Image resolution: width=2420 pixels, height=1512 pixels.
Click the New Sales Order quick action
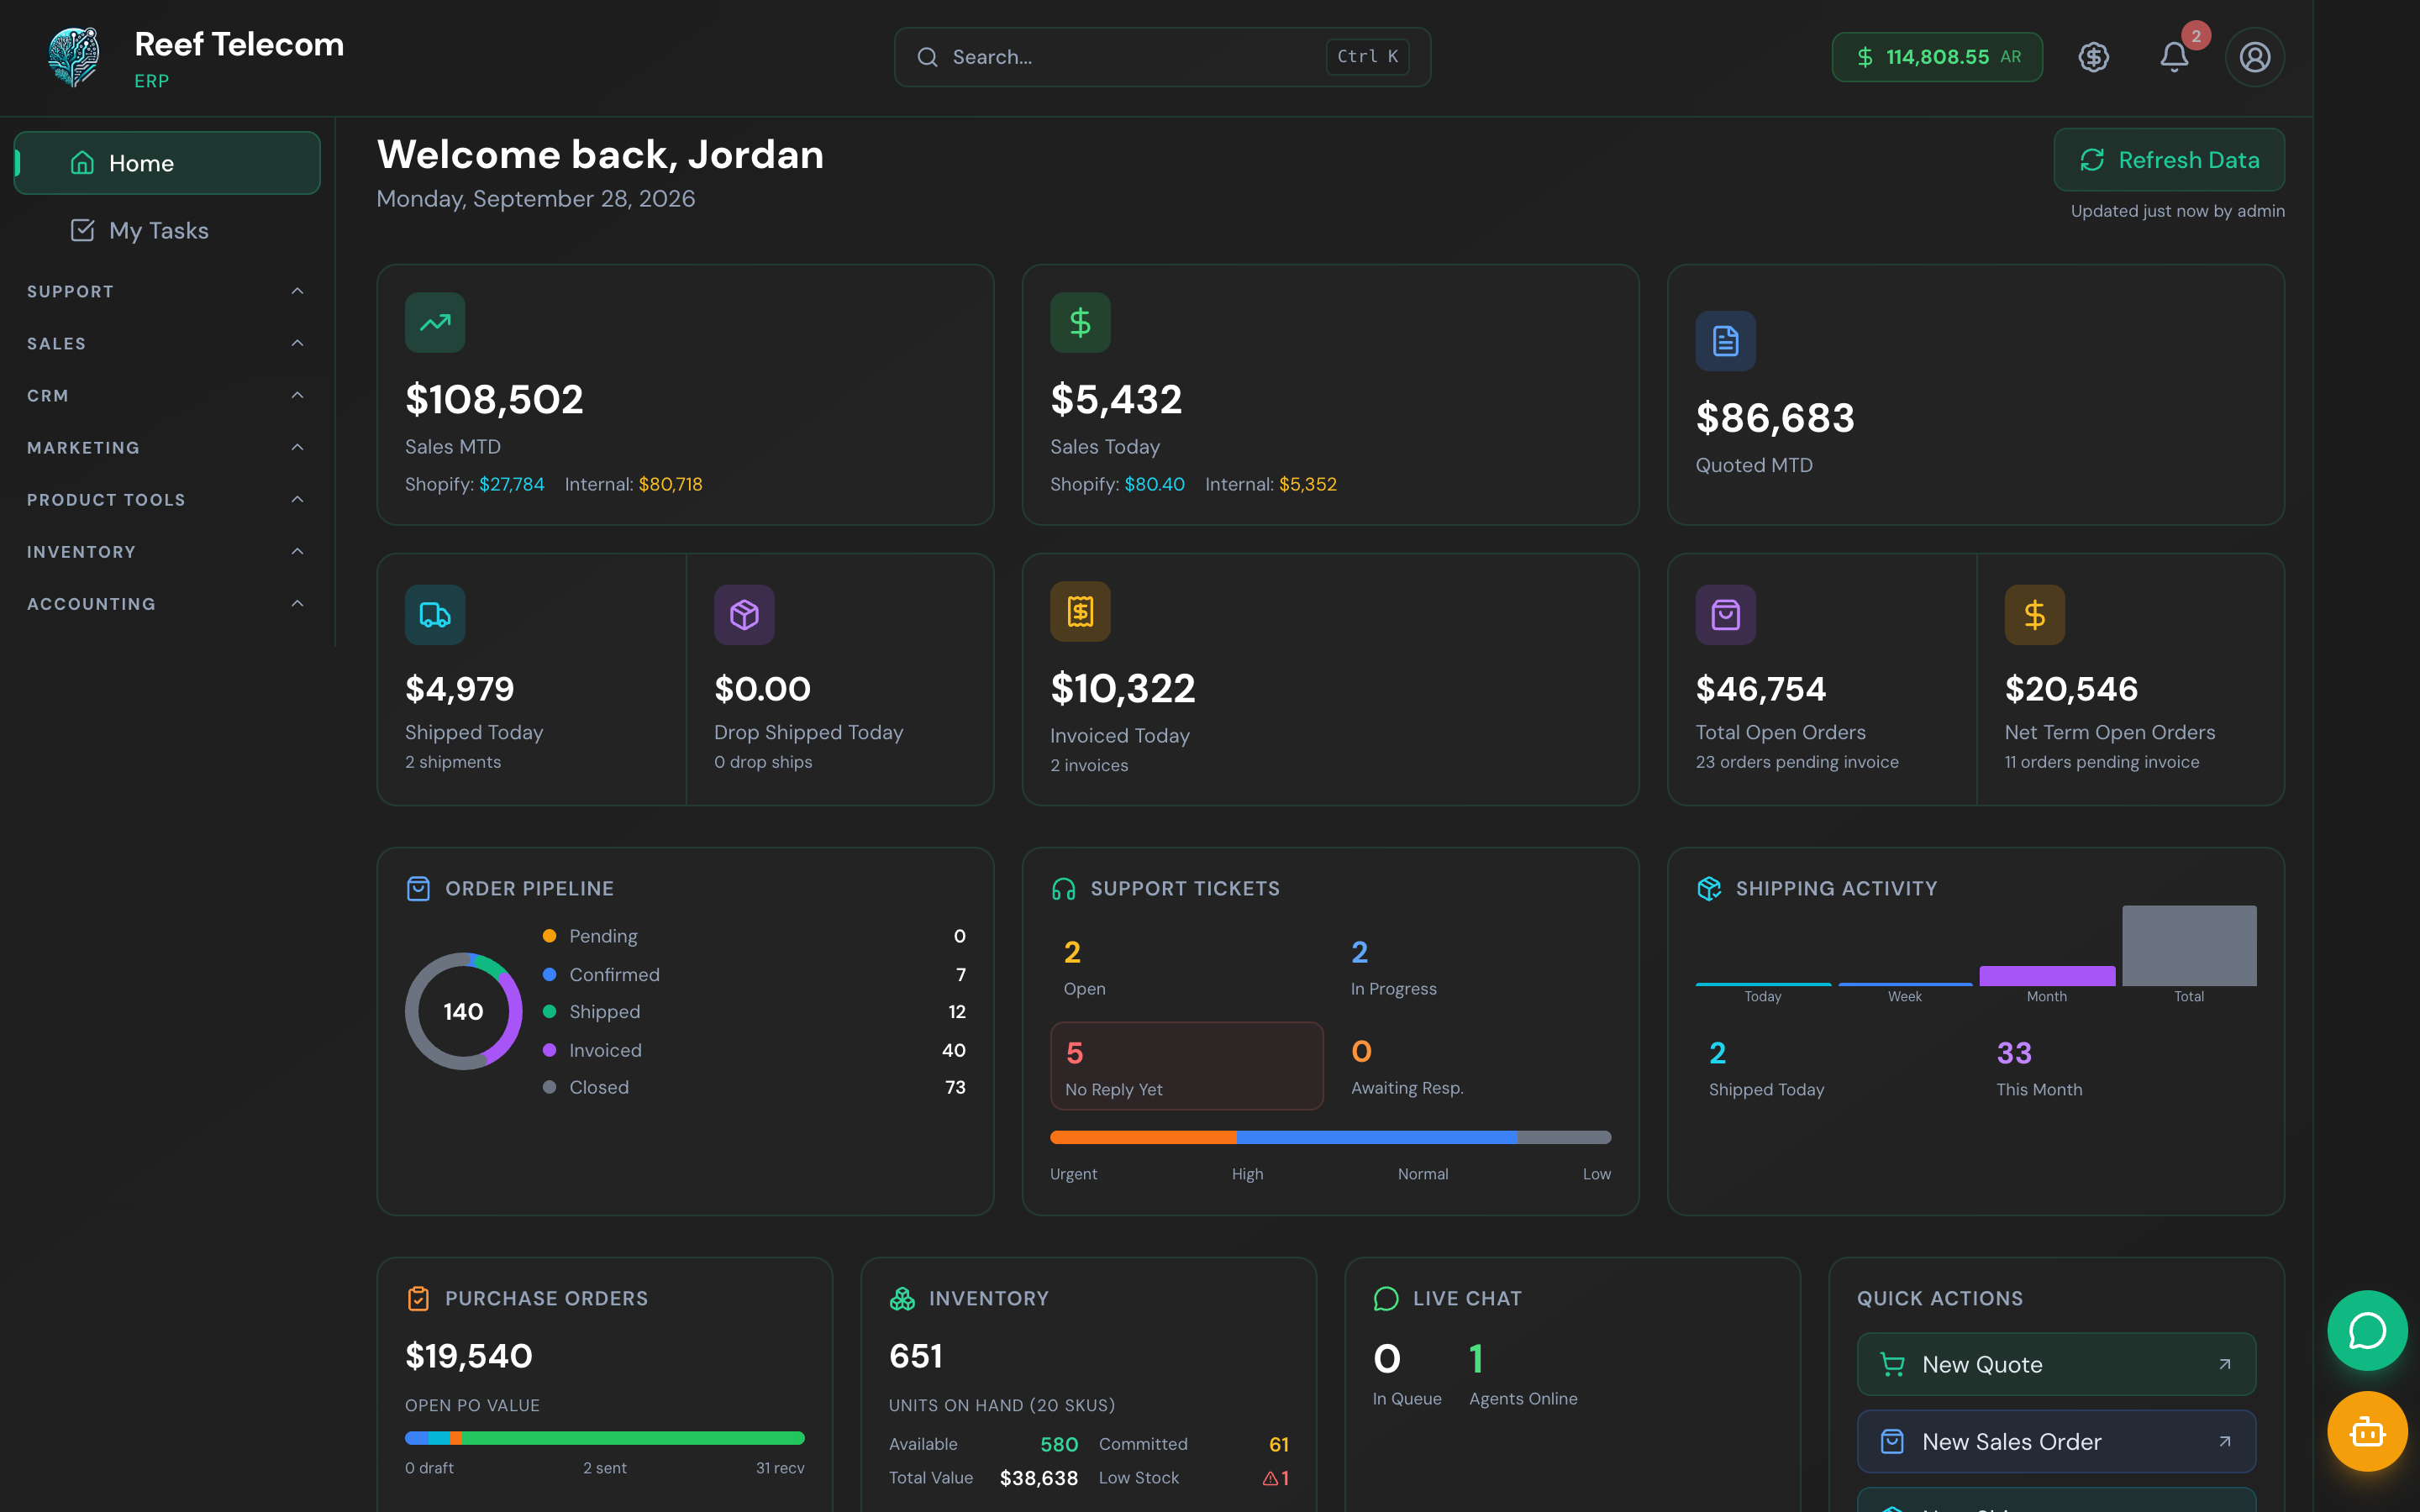click(2056, 1441)
